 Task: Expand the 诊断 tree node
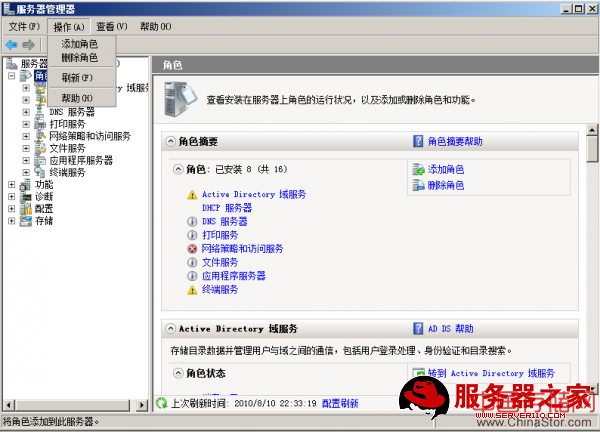click(x=11, y=196)
